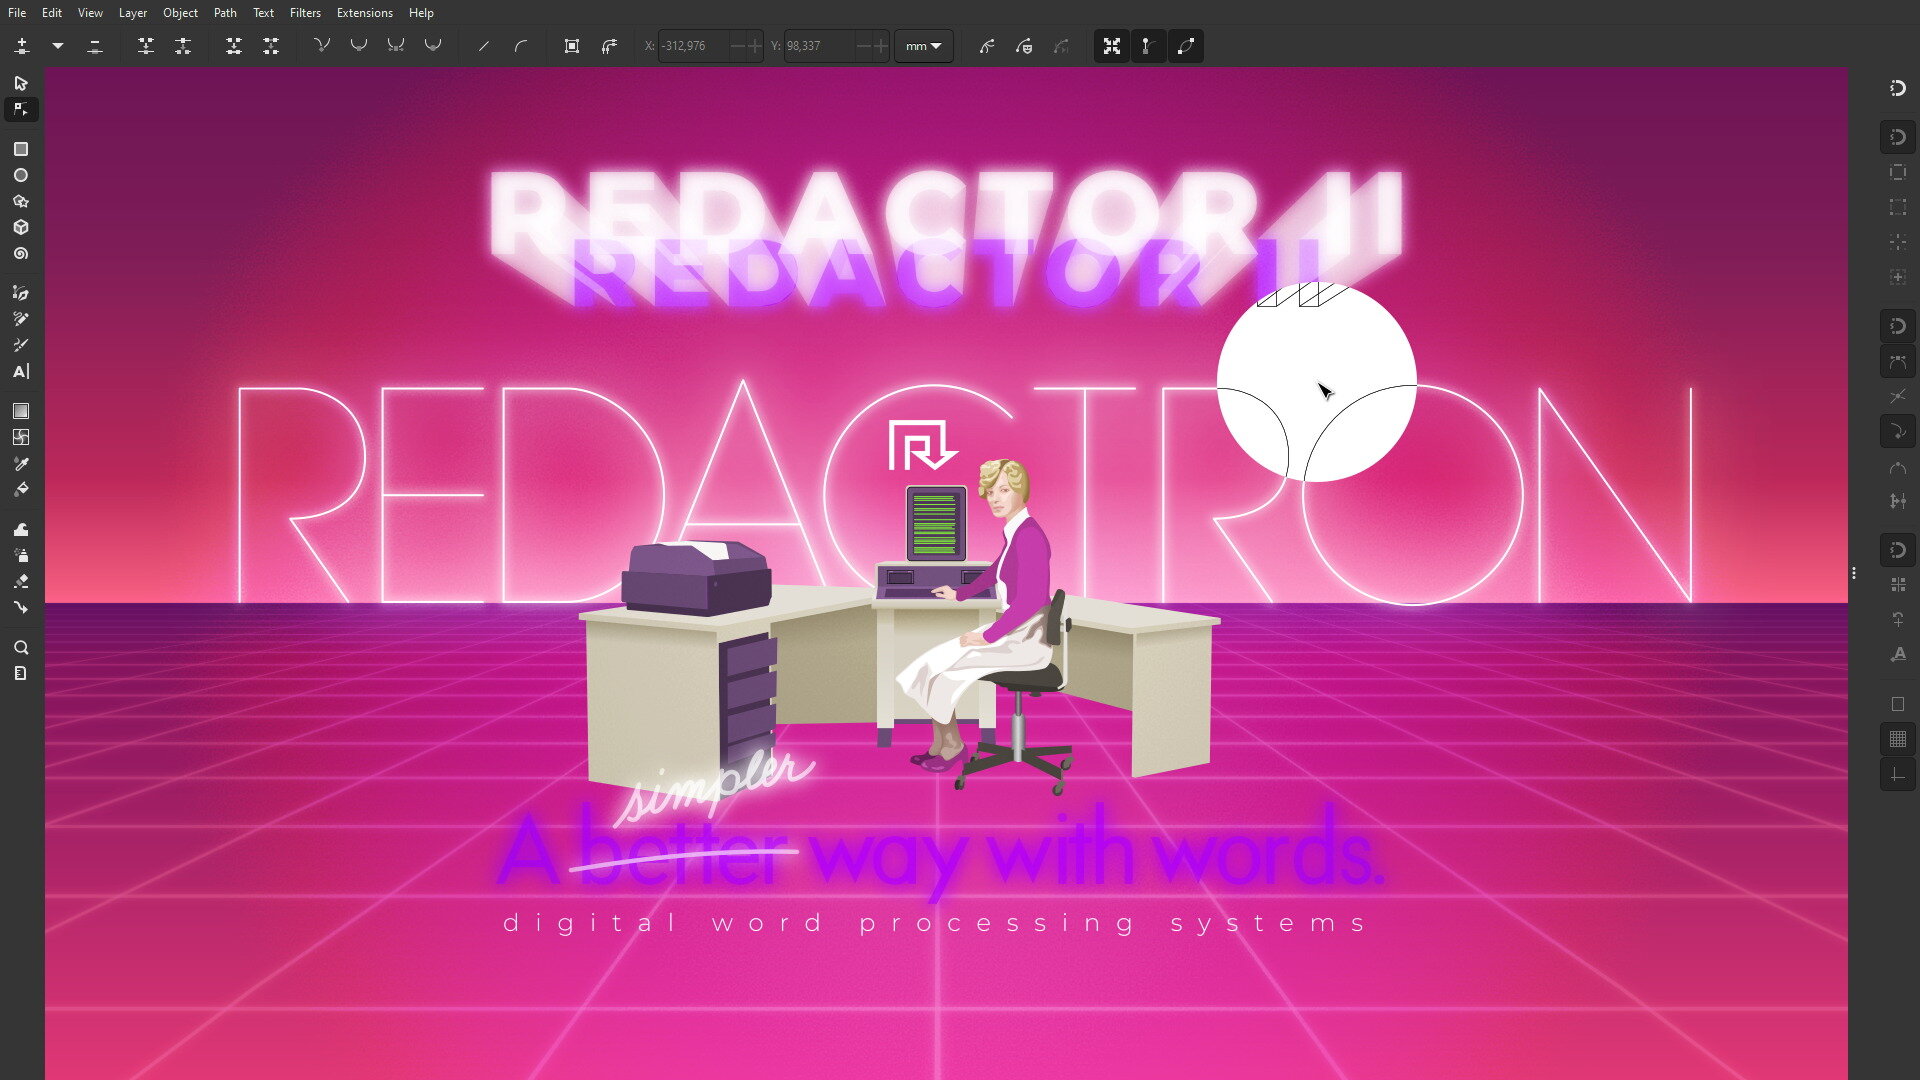This screenshot has height=1080, width=1920.
Task: Choose the Spiral tool
Action: [x=21, y=254]
